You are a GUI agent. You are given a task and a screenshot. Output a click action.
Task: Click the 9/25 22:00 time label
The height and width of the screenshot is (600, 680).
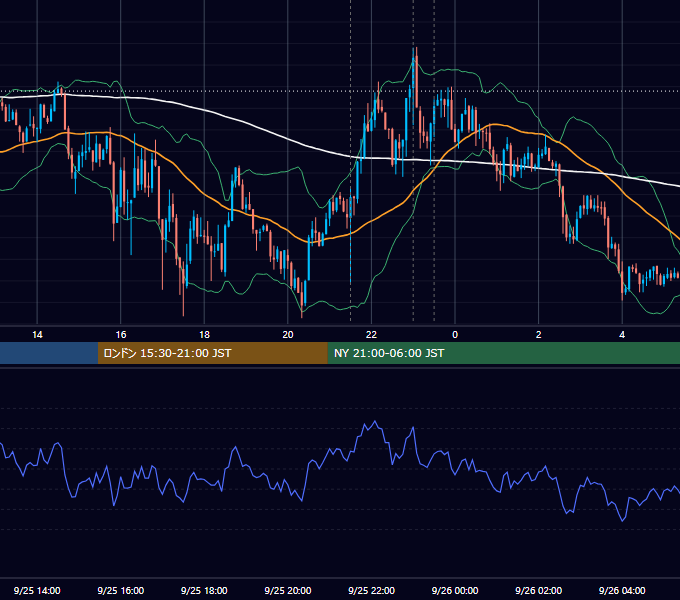(371, 590)
